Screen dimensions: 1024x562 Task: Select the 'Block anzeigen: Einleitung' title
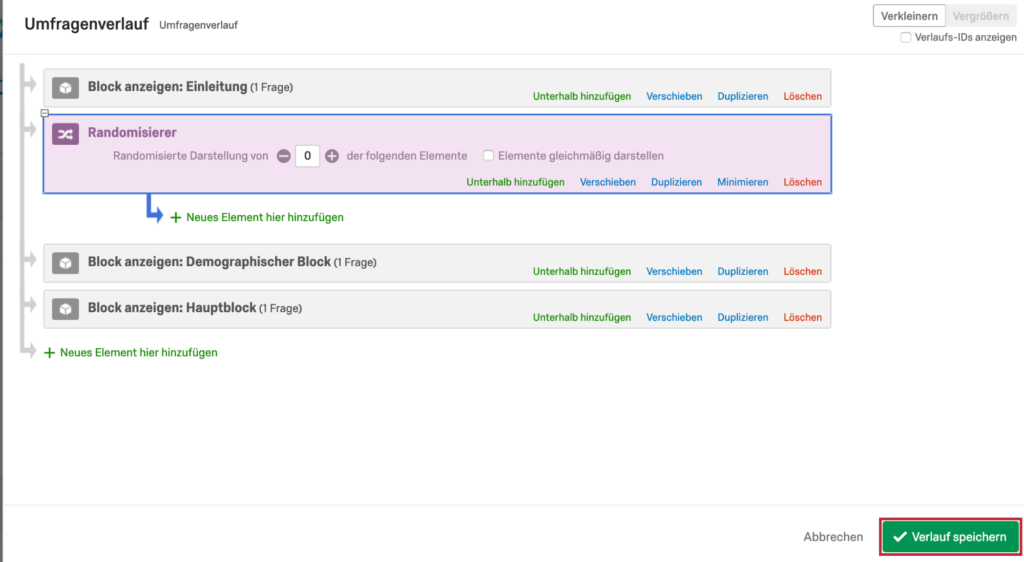(168, 87)
